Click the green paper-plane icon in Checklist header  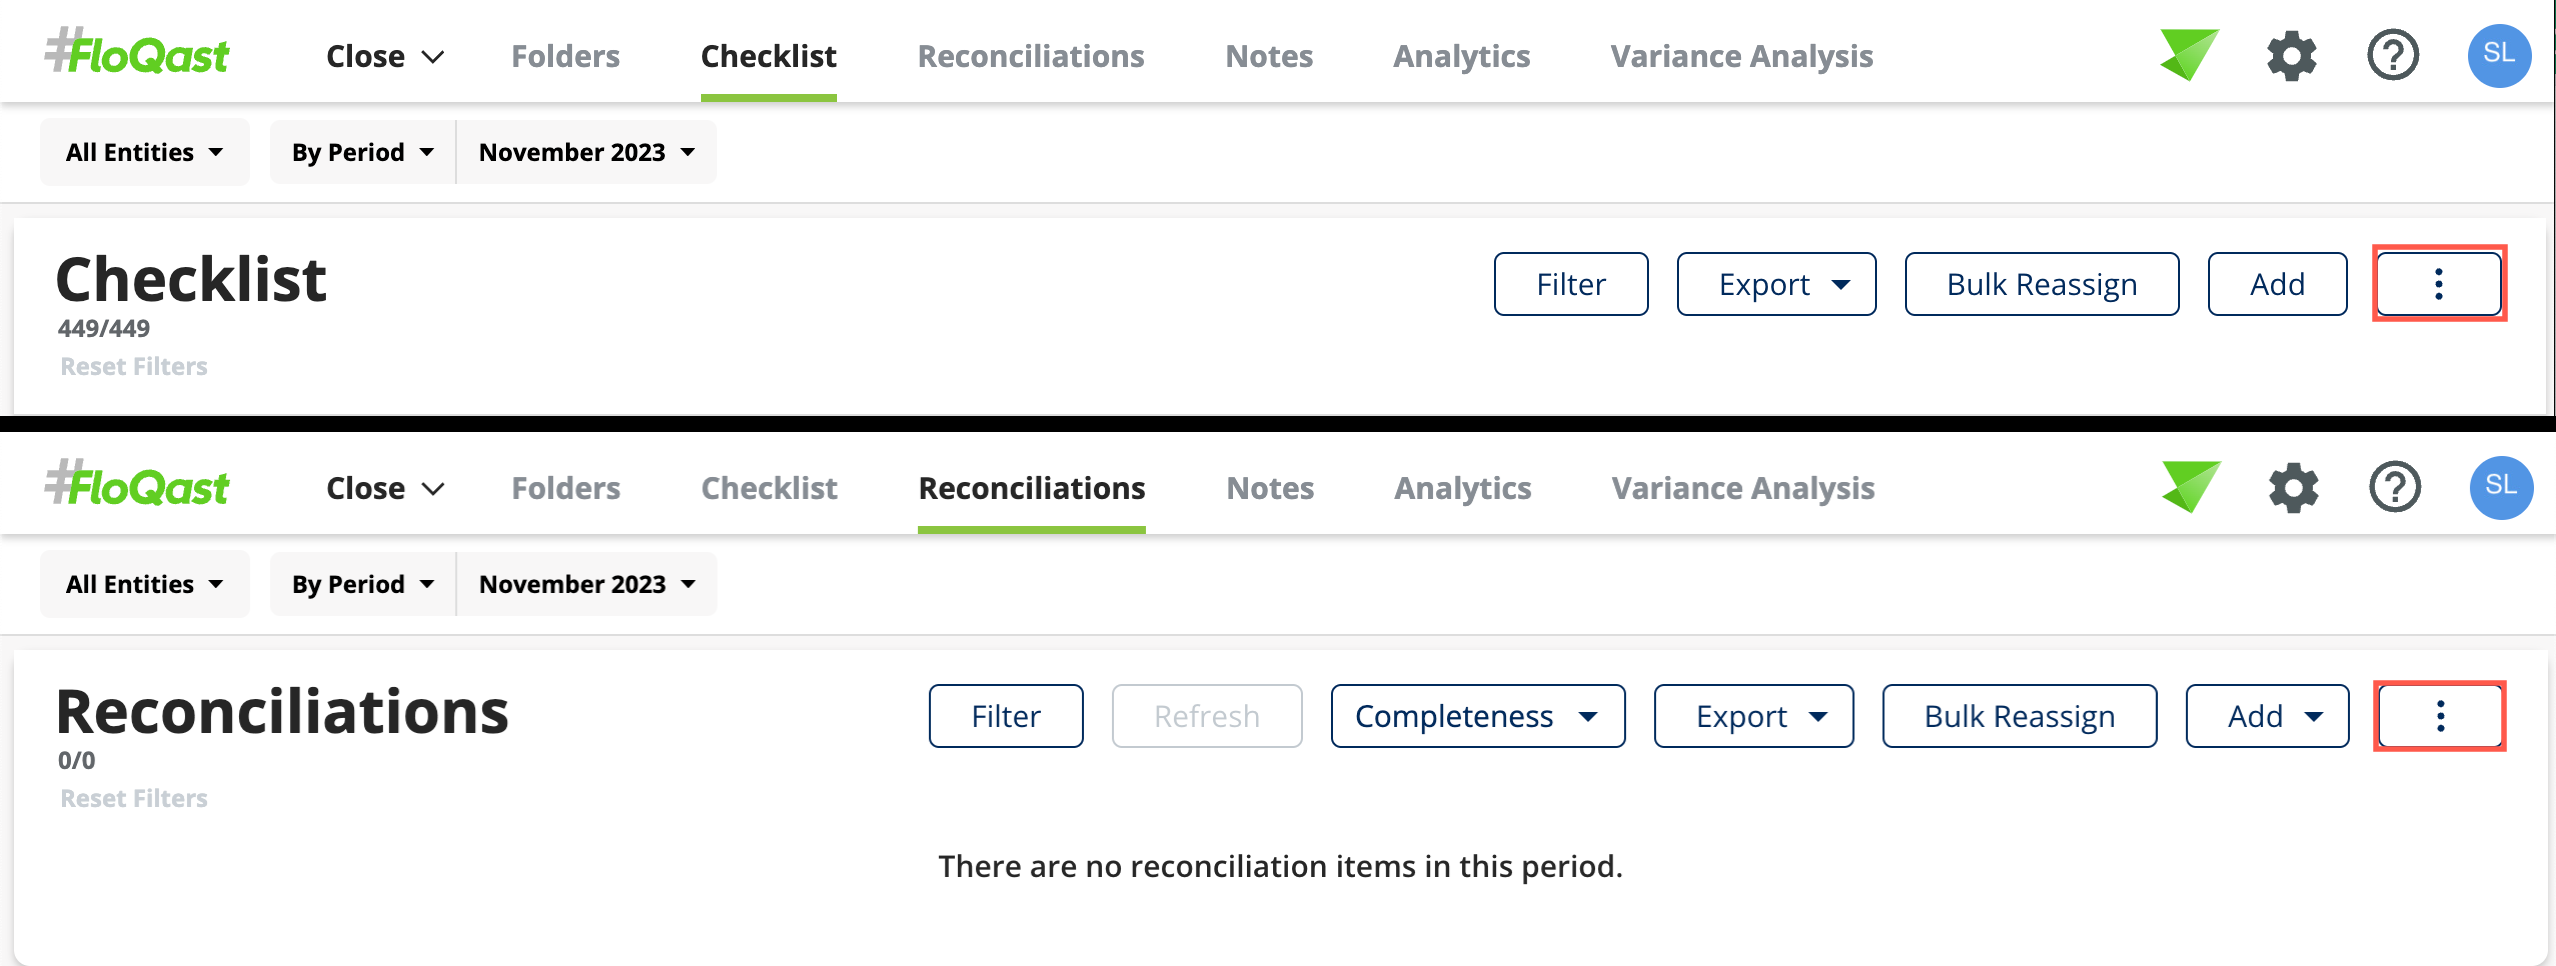click(x=2189, y=55)
